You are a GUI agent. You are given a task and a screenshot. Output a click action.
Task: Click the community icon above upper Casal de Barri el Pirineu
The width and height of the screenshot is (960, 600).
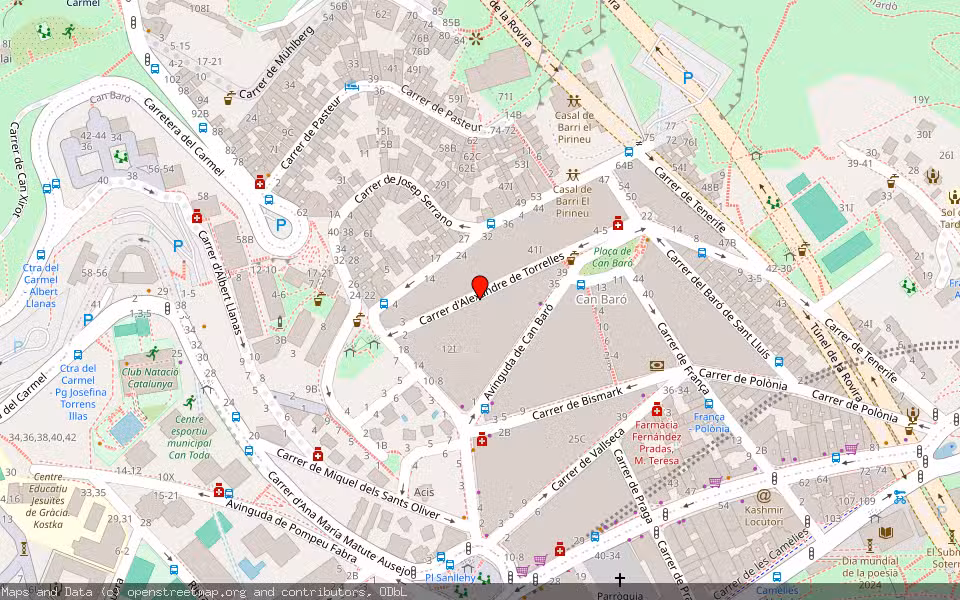[574, 102]
